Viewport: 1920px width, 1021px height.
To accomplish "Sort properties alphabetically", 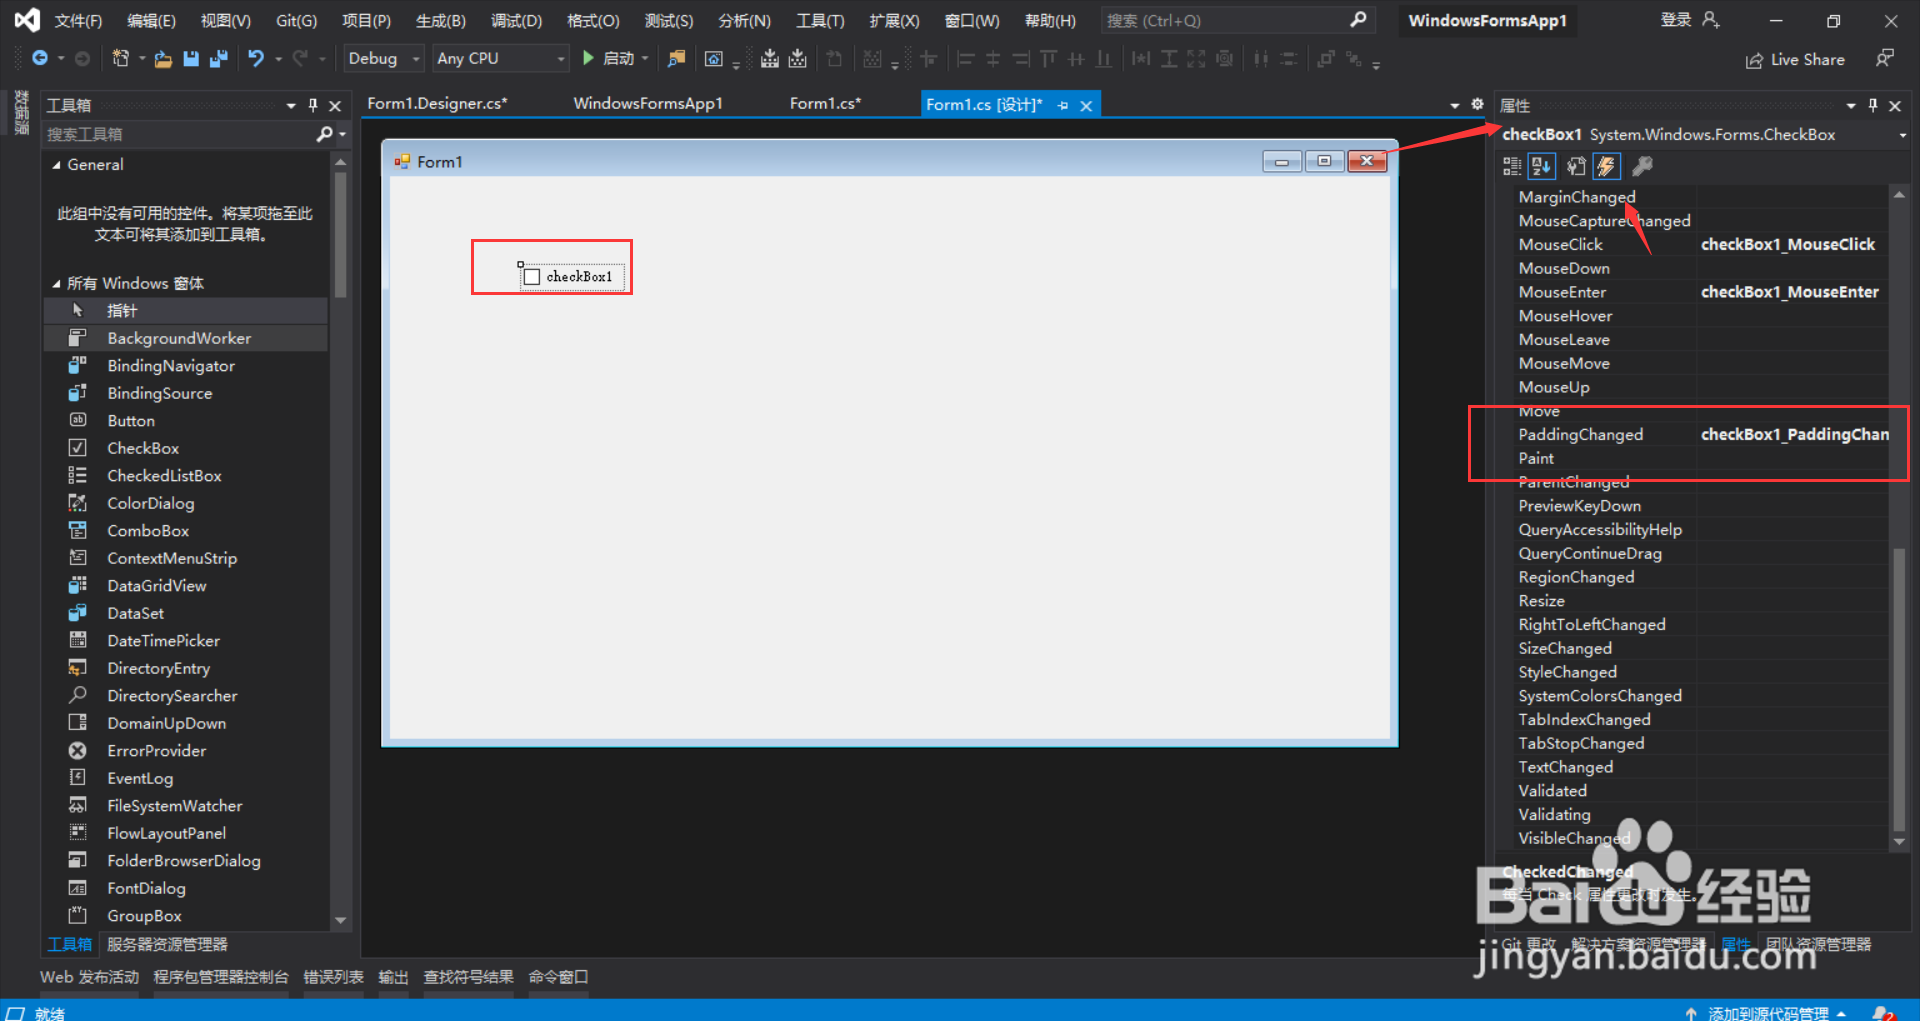I will pos(1541,166).
